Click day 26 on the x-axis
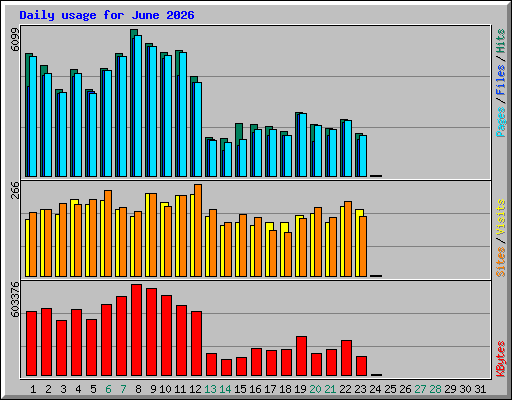 [x=405, y=389]
